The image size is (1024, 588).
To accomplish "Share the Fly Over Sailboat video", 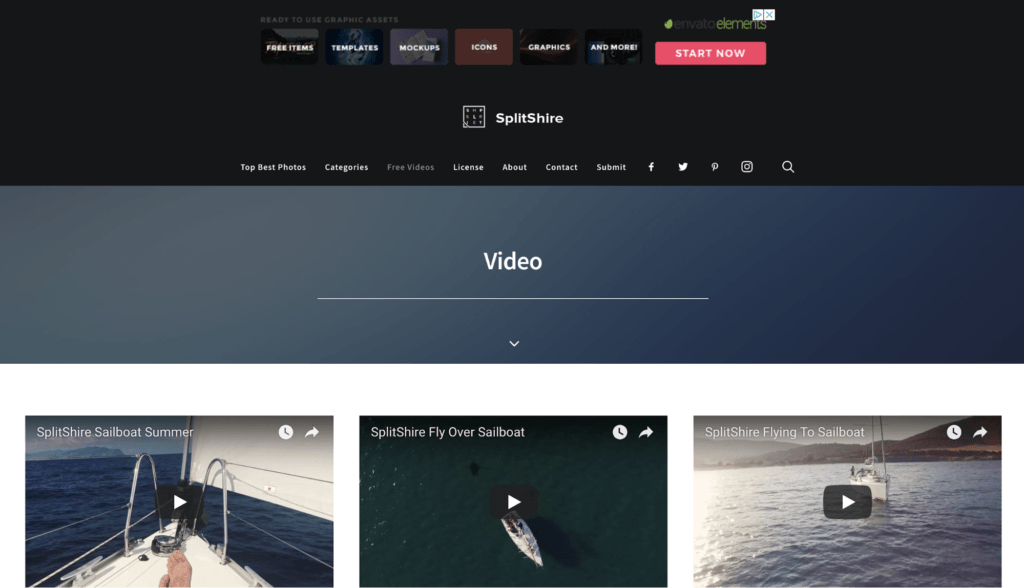I will coord(646,432).
